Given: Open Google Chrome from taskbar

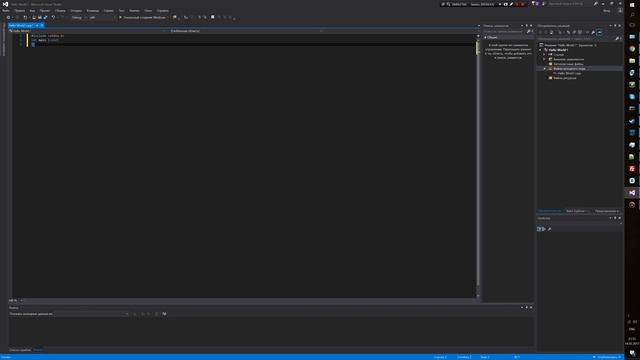Looking at the screenshot, I should tap(632, 49).
